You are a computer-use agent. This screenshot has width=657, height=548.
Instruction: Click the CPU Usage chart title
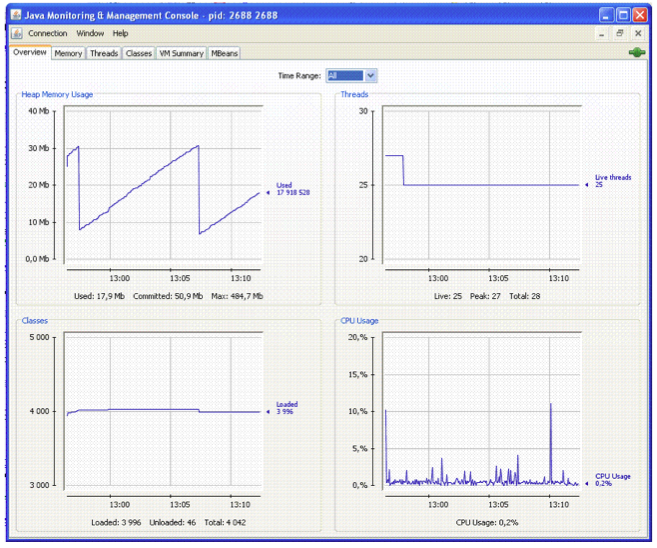coord(359,321)
